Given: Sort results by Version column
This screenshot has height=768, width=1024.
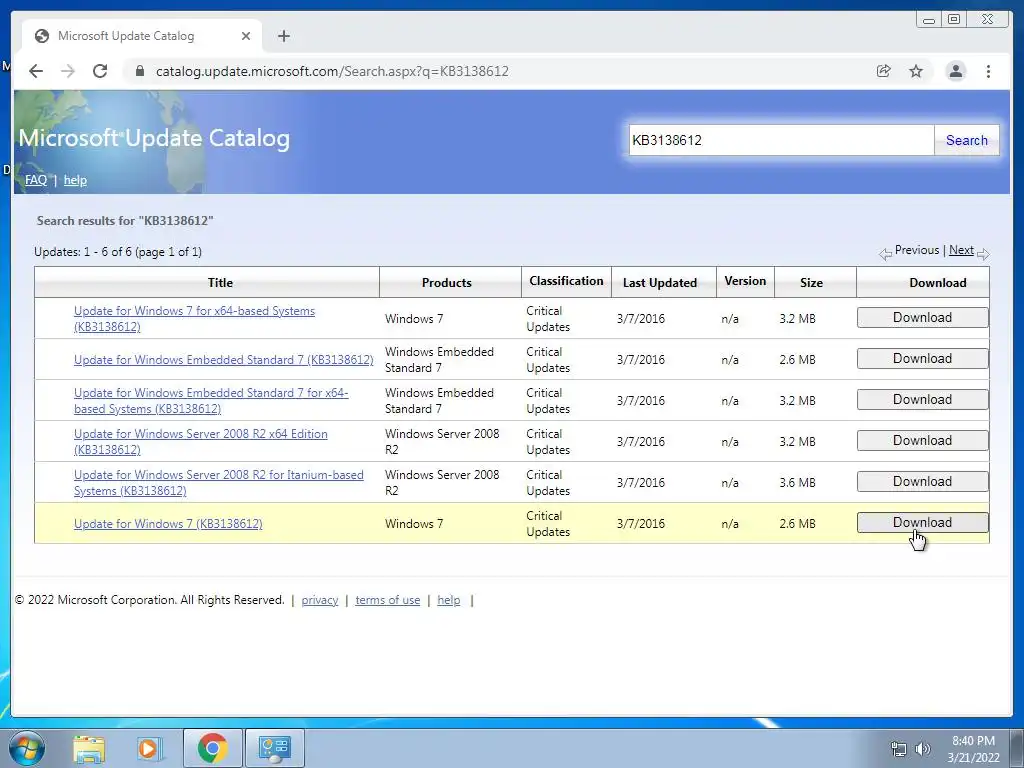Looking at the screenshot, I should coord(745,281).
